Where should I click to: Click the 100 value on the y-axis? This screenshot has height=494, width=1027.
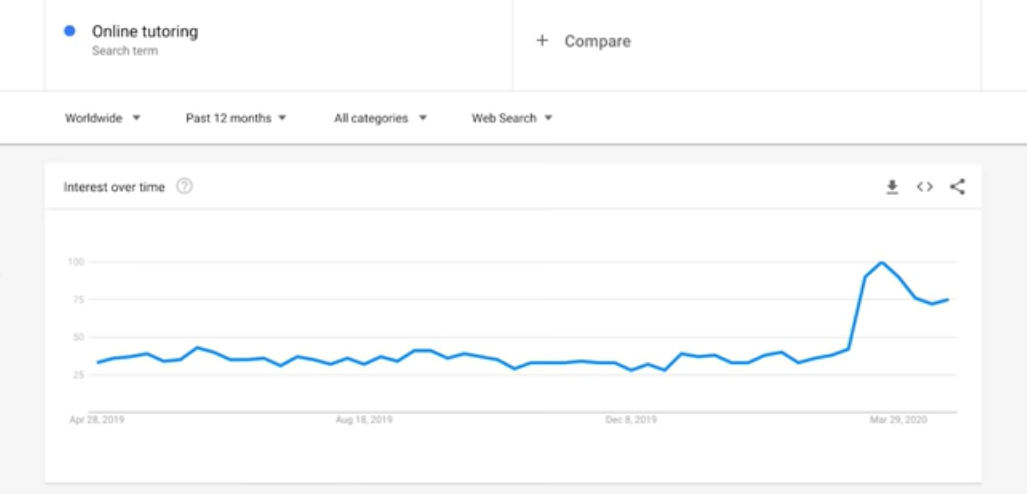coord(75,262)
